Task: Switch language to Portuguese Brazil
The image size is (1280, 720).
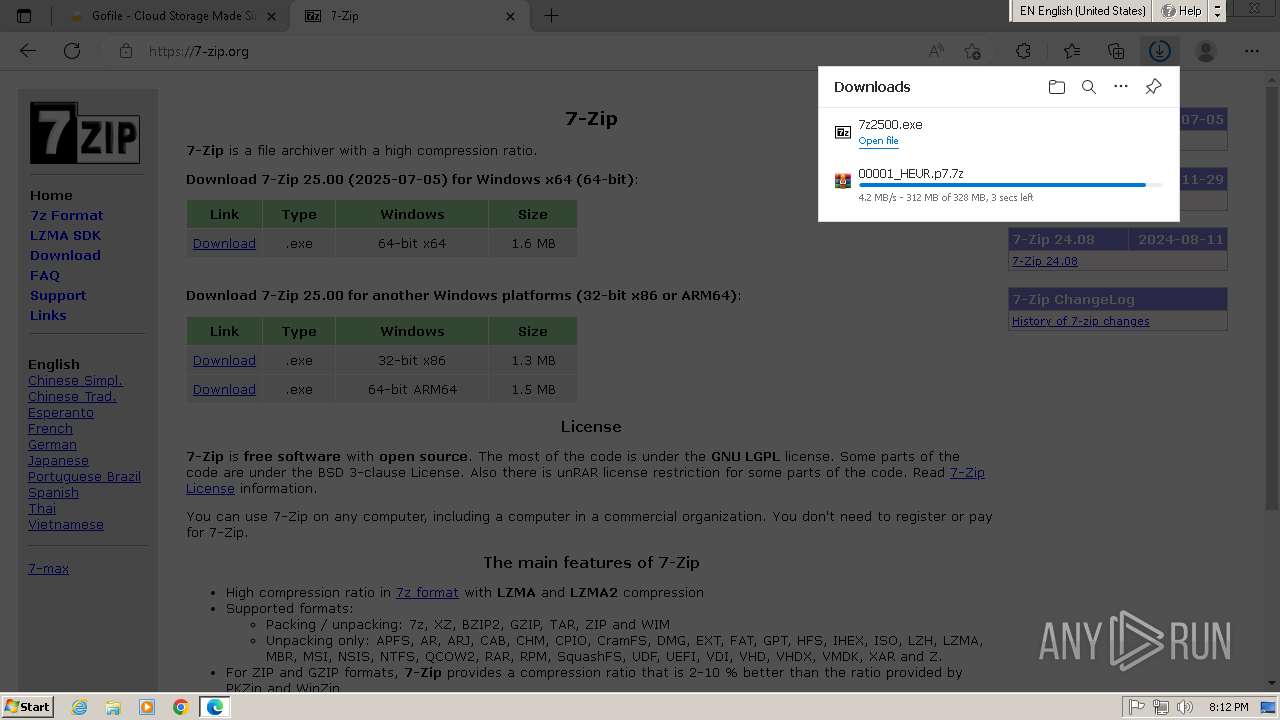Action: 84,476
